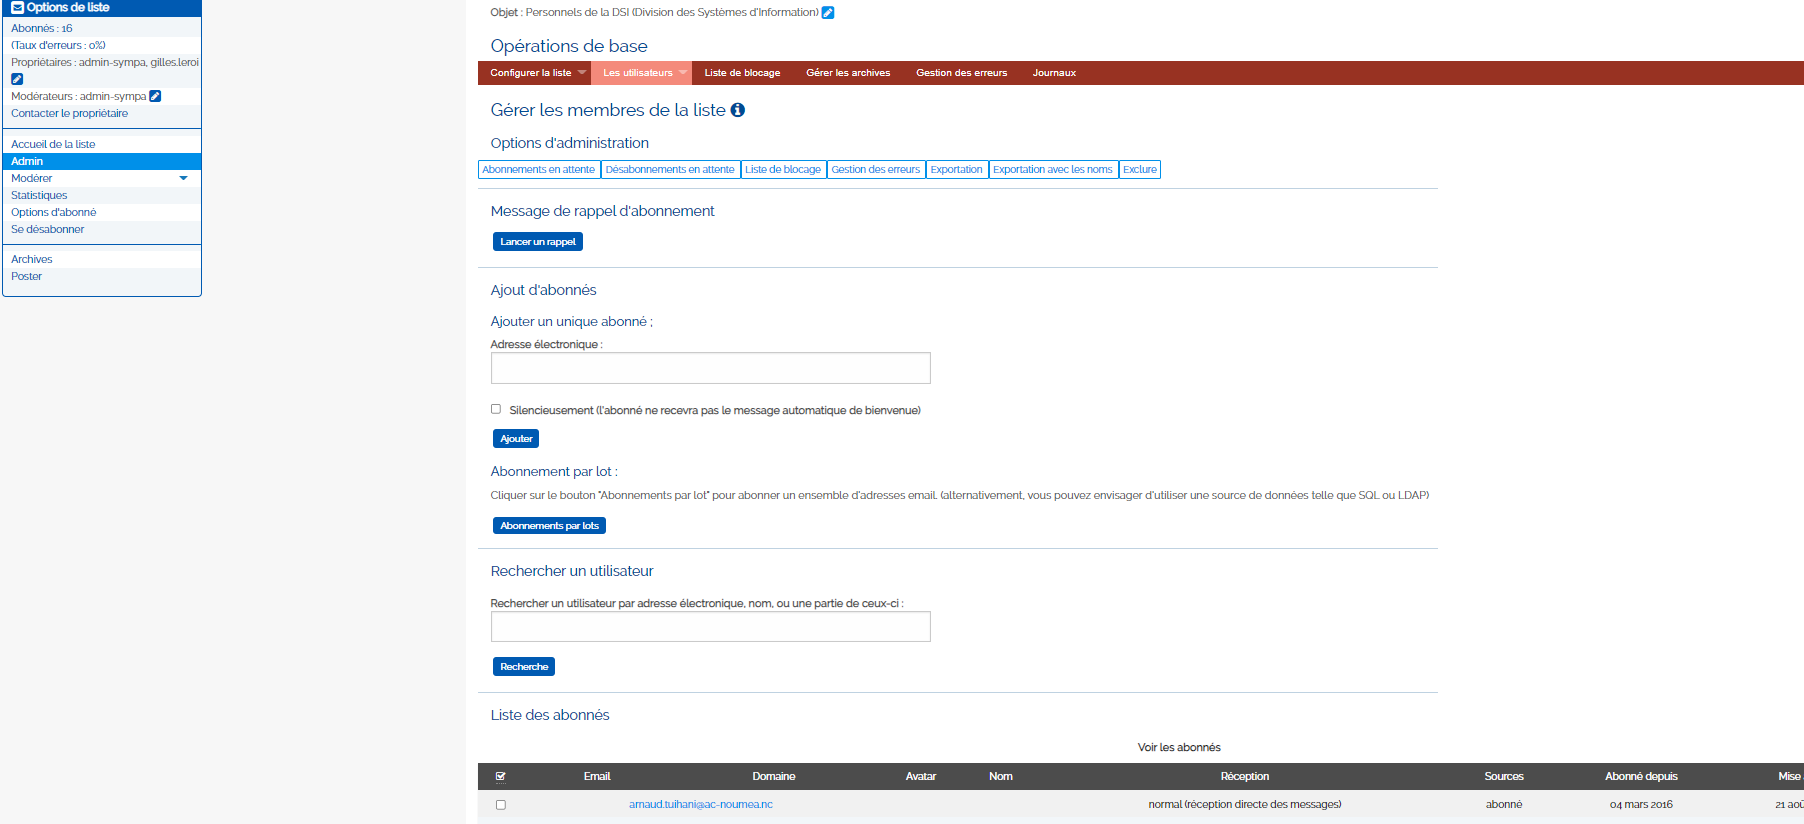1804x824 pixels.
Task: Expand the Modérer dropdown arrow in sidebar
Action: [183, 178]
